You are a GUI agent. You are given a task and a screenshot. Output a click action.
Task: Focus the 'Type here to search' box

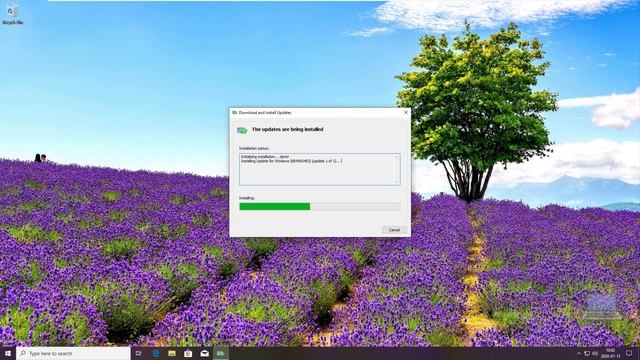click(x=73, y=353)
